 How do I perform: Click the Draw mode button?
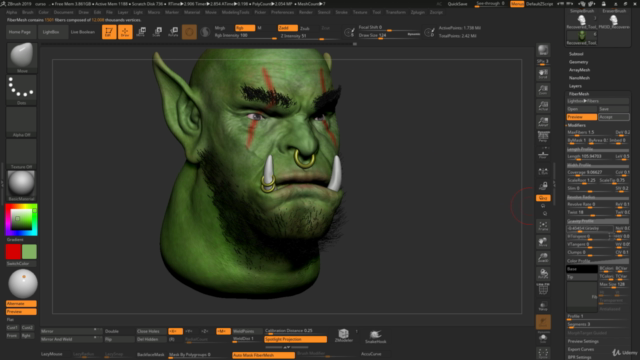click(125, 31)
